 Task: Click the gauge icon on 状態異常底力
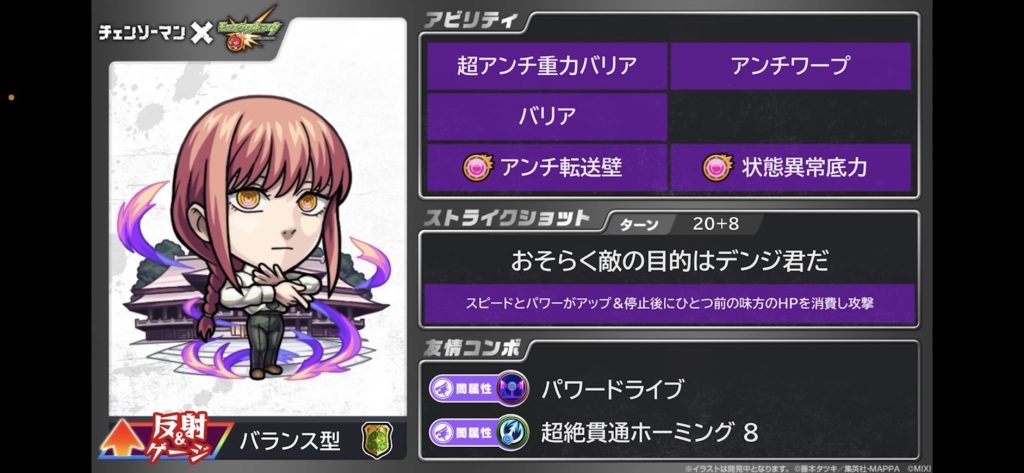click(718, 168)
